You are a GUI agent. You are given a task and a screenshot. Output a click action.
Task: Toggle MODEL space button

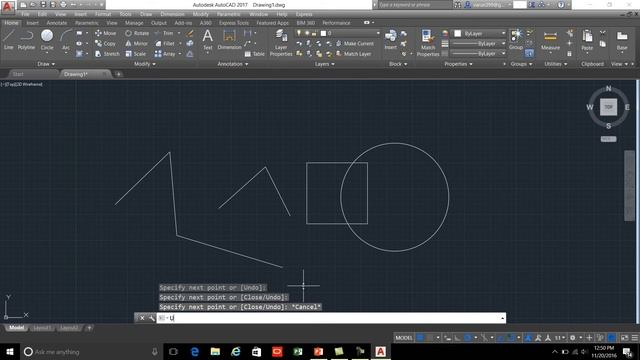[x=404, y=338]
